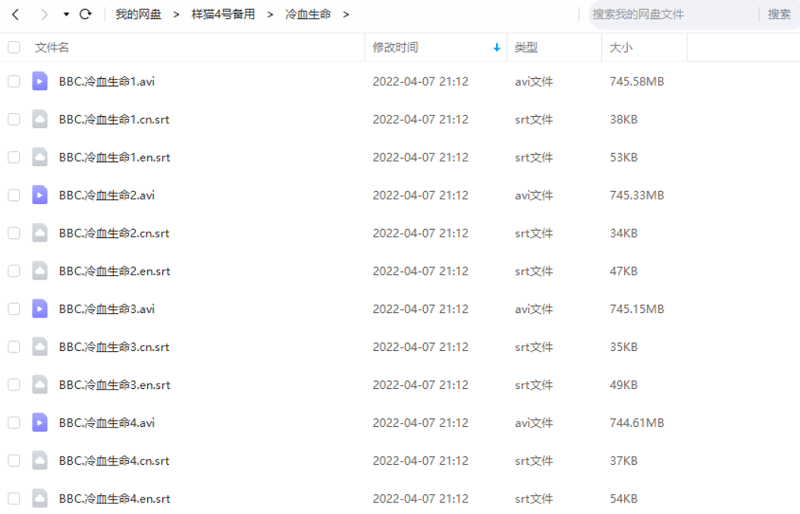This screenshot has width=800, height=514.
Task: Click the refresh icon in navigation bar
Action: click(85, 15)
